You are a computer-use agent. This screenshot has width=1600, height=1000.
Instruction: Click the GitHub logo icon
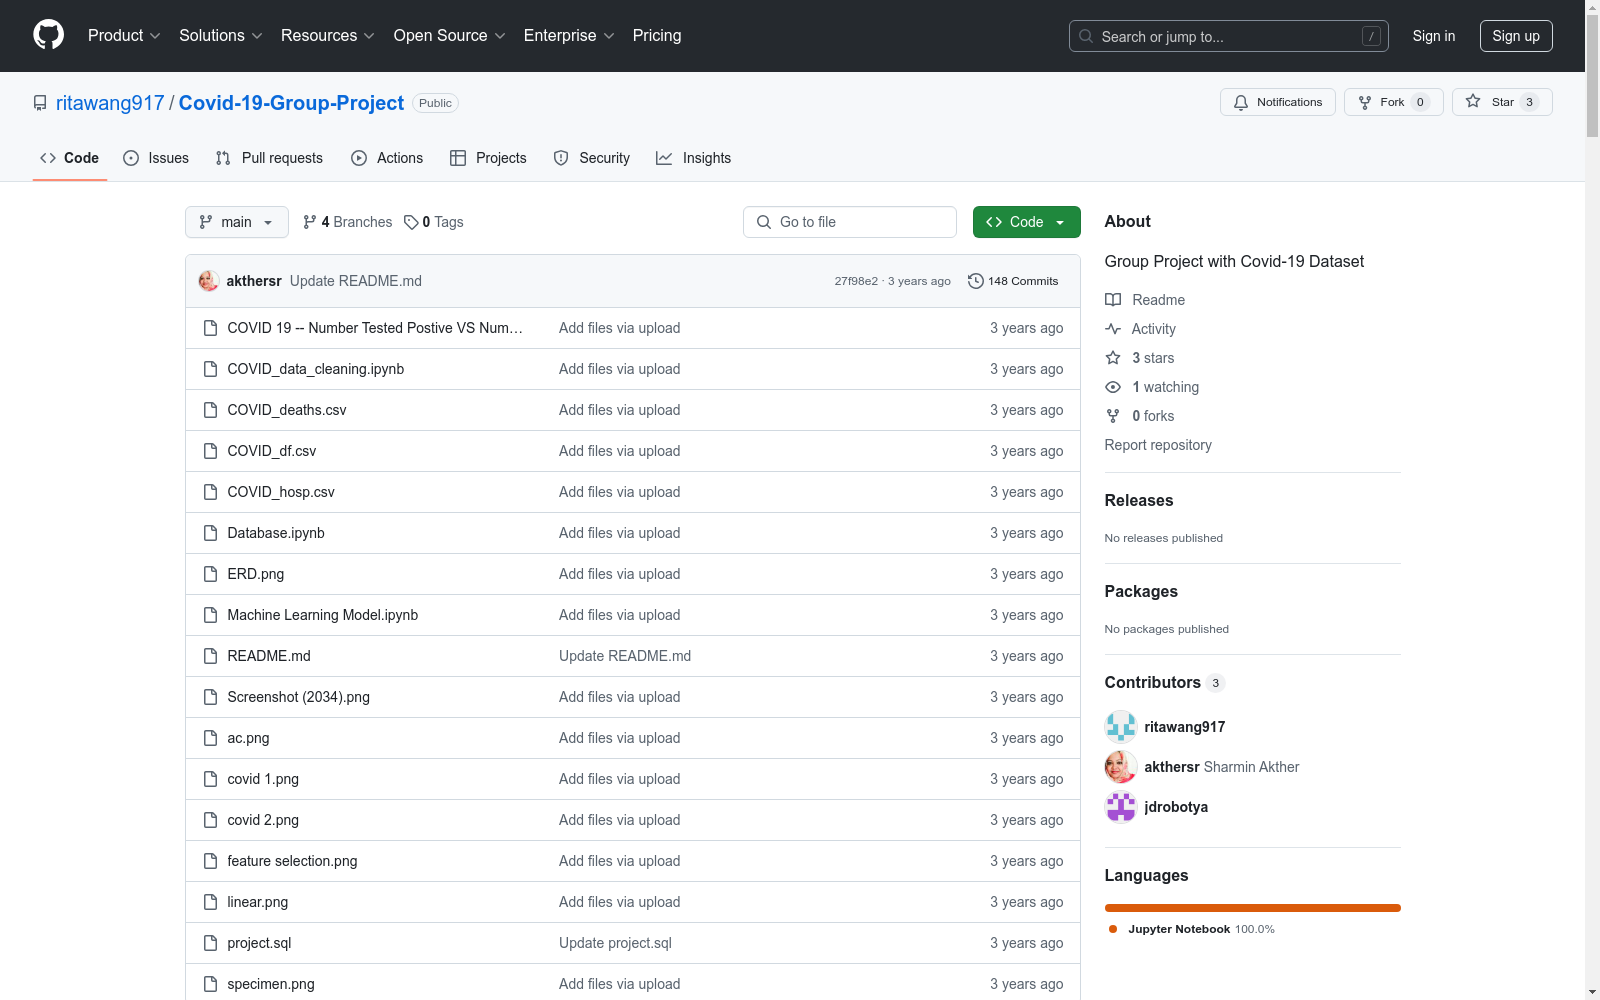[48, 35]
